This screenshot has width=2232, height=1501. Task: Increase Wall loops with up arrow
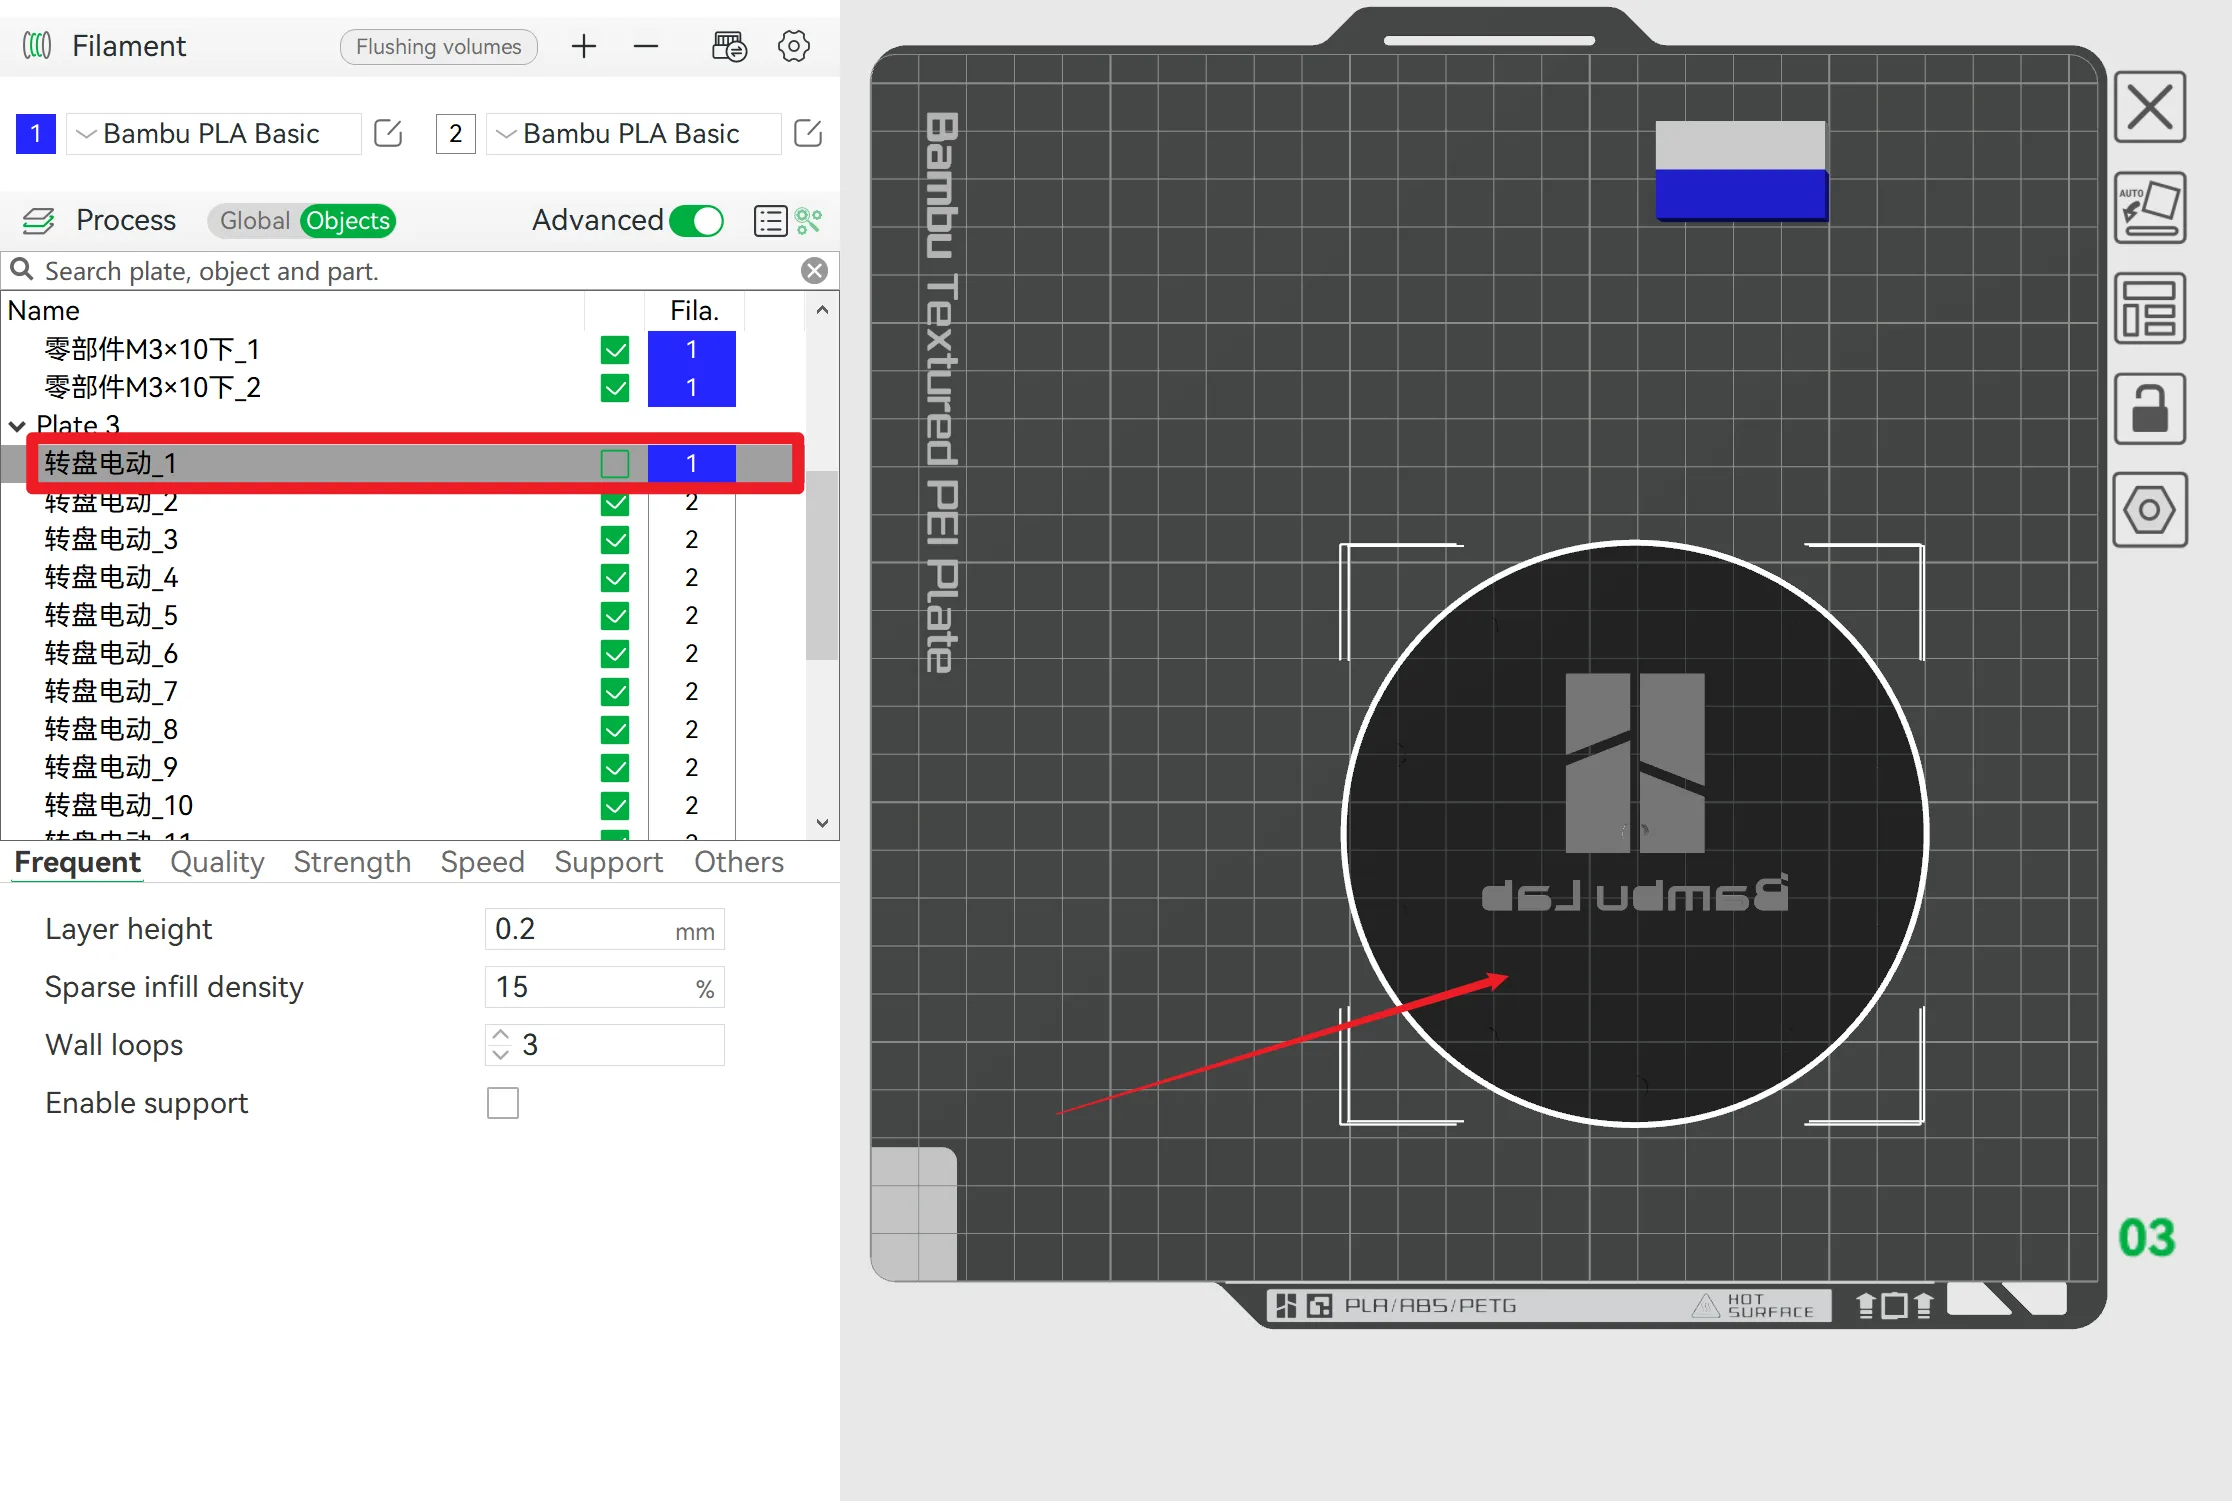[x=501, y=1035]
